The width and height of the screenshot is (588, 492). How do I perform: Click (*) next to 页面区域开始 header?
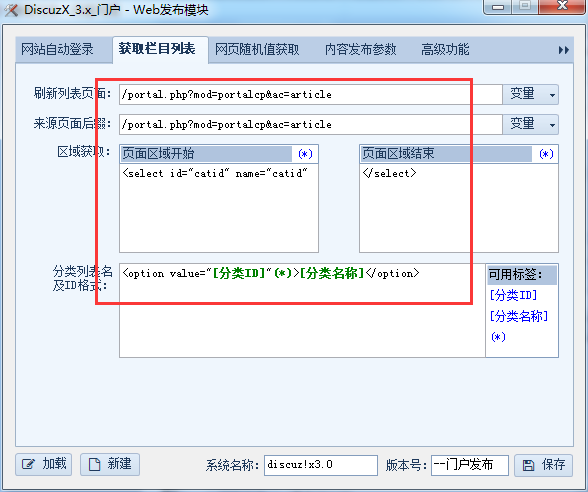tap(305, 154)
